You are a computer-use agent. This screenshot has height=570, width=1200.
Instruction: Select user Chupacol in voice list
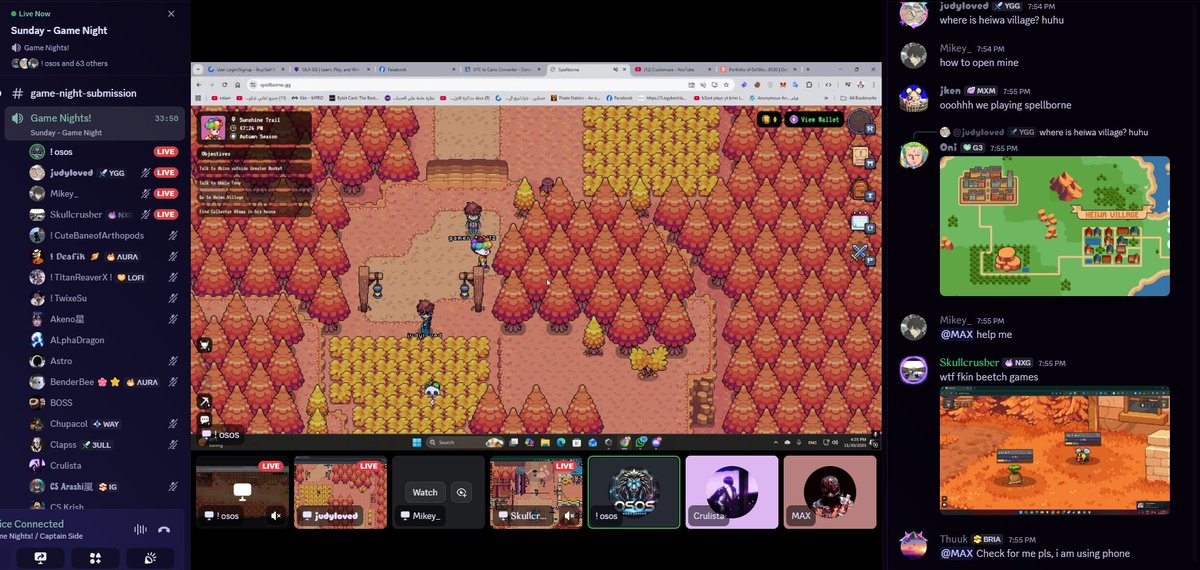point(105,424)
